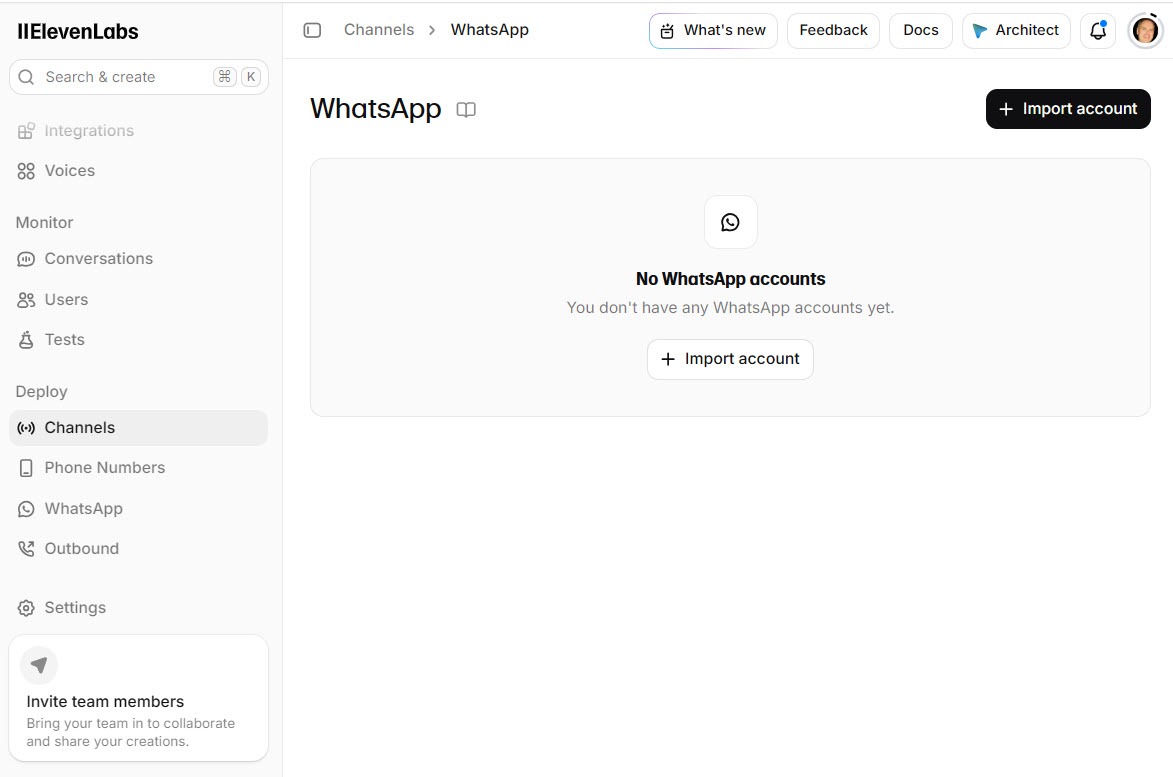Image resolution: width=1173 pixels, height=777 pixels.
Task: Open the Invite team members card
Action: tap(138, 698)
